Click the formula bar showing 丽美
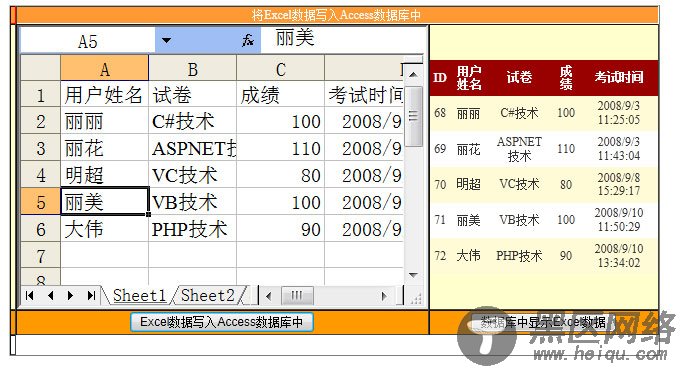Image resolution: width=689 pixels, height=371 pixels. click(x=343, y=40)
